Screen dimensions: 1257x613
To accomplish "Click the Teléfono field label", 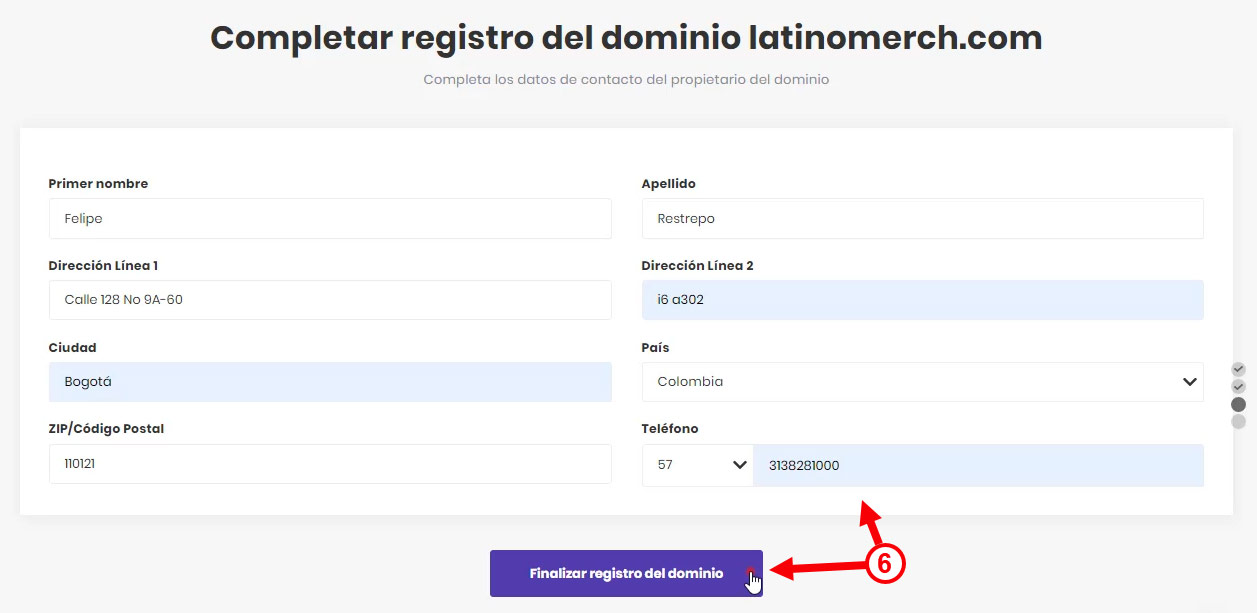I will pos(670,429).
